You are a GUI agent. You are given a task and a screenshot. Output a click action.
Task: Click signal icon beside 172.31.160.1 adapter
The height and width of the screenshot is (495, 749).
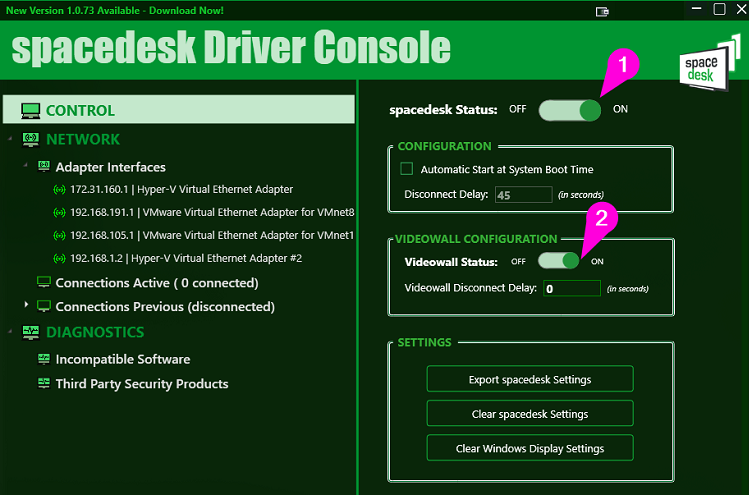coord(59,190)
